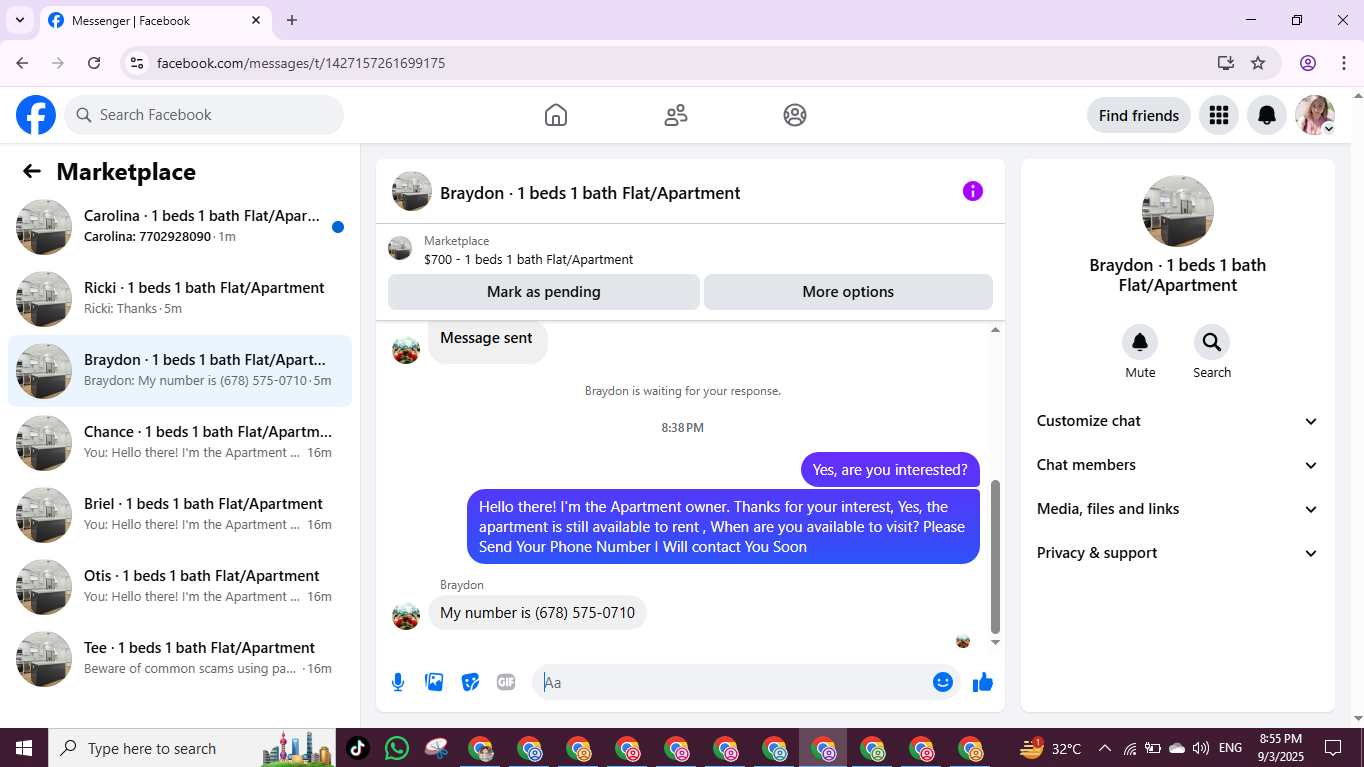Attach a photo using the image icon

[434, 682]
